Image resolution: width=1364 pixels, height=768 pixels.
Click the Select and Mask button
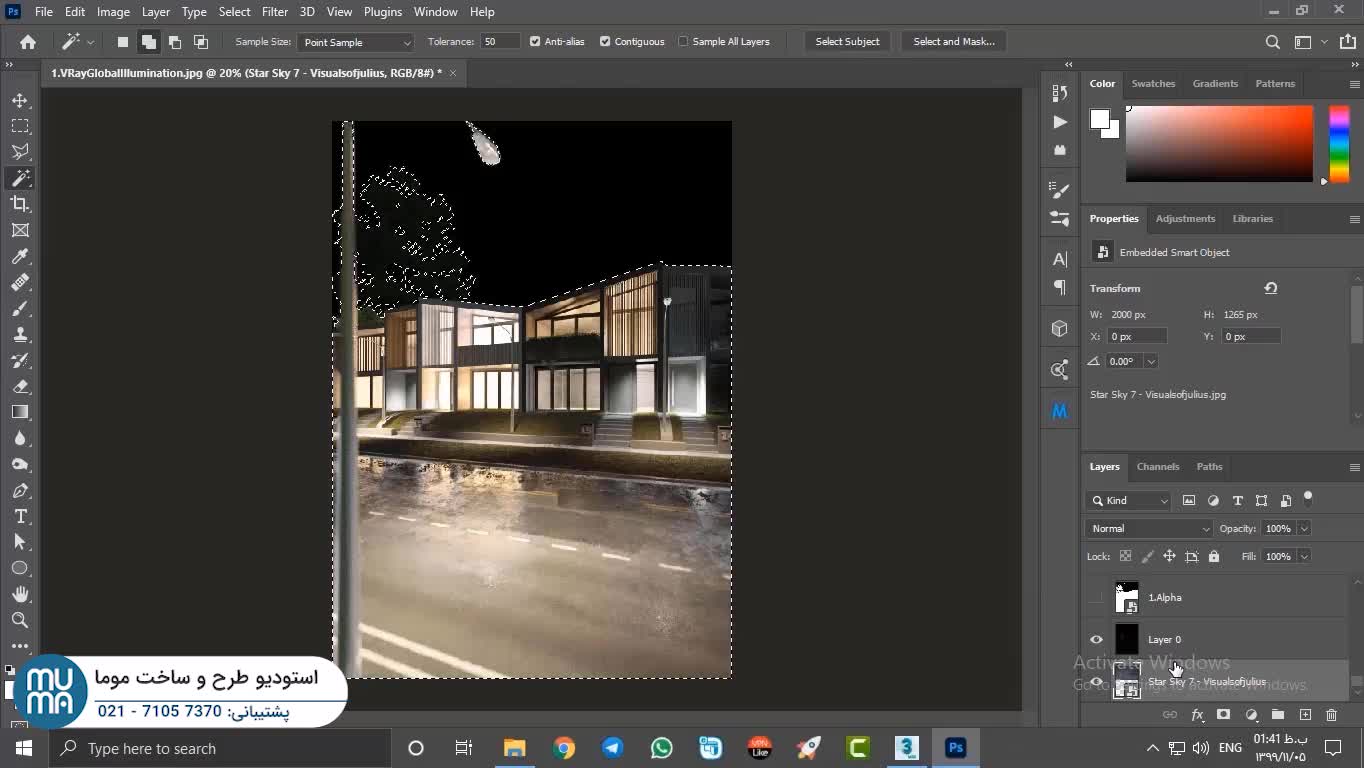pyautogui.click(x=953, y=42)
